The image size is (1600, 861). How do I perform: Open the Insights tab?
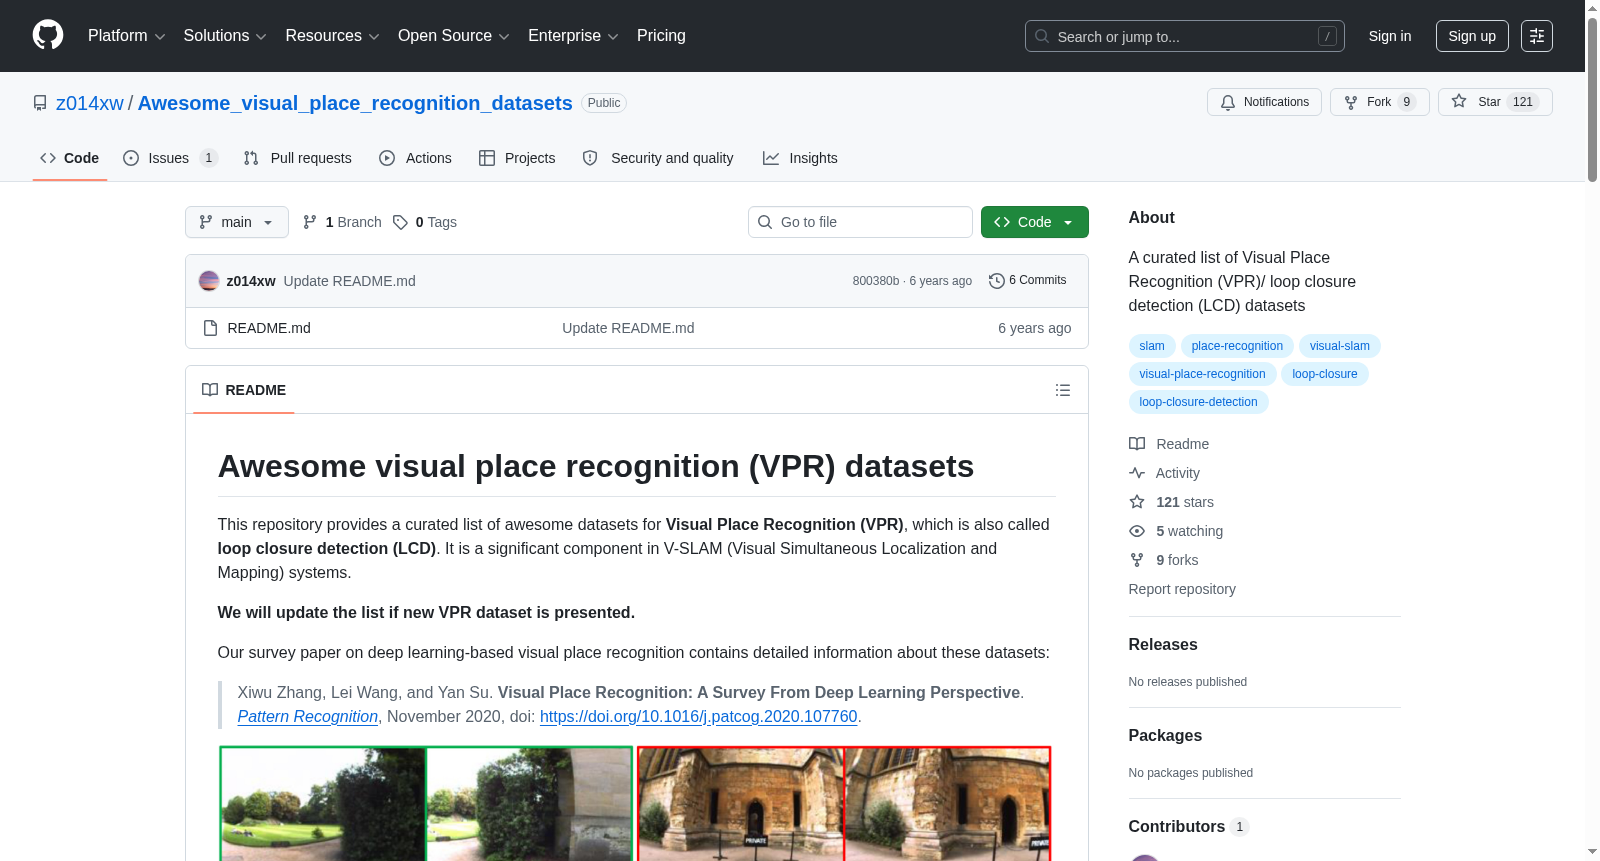800,158
